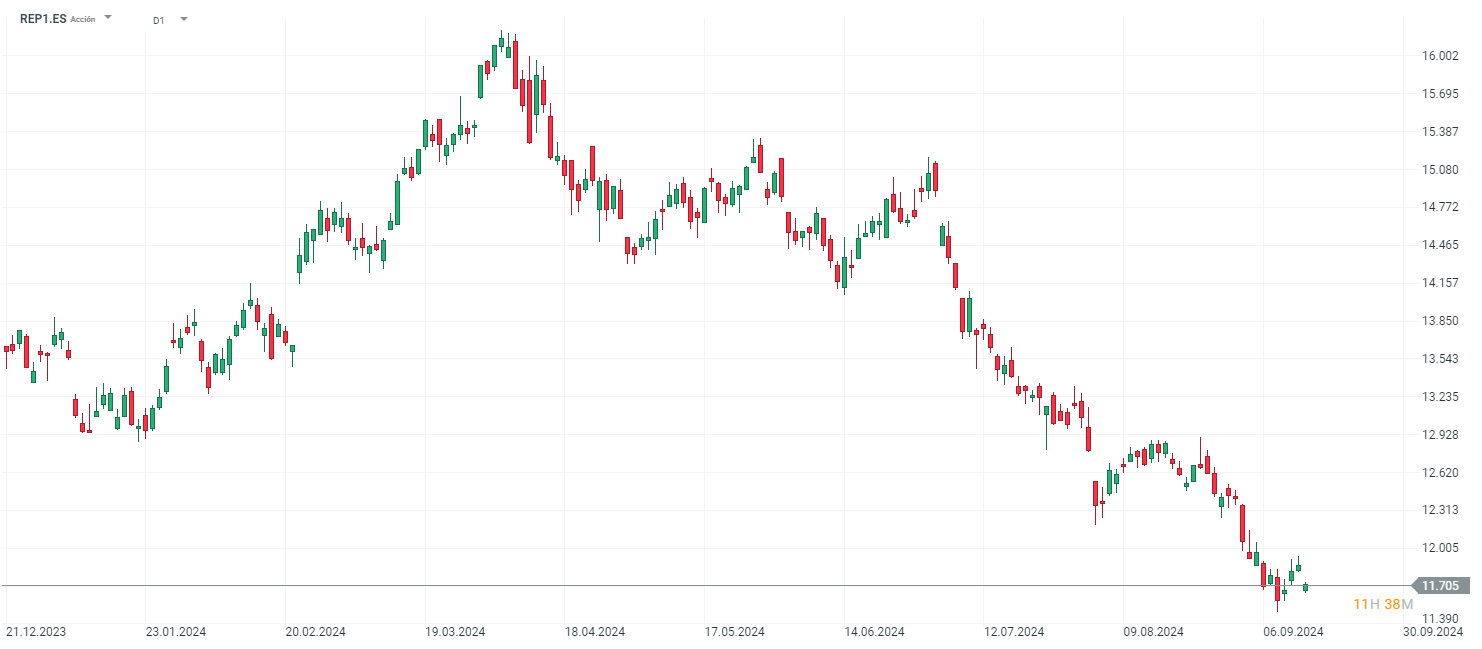Click the REP1.ES ticker name
Screen dimensions: 1482x649
(x=43, y=18)
